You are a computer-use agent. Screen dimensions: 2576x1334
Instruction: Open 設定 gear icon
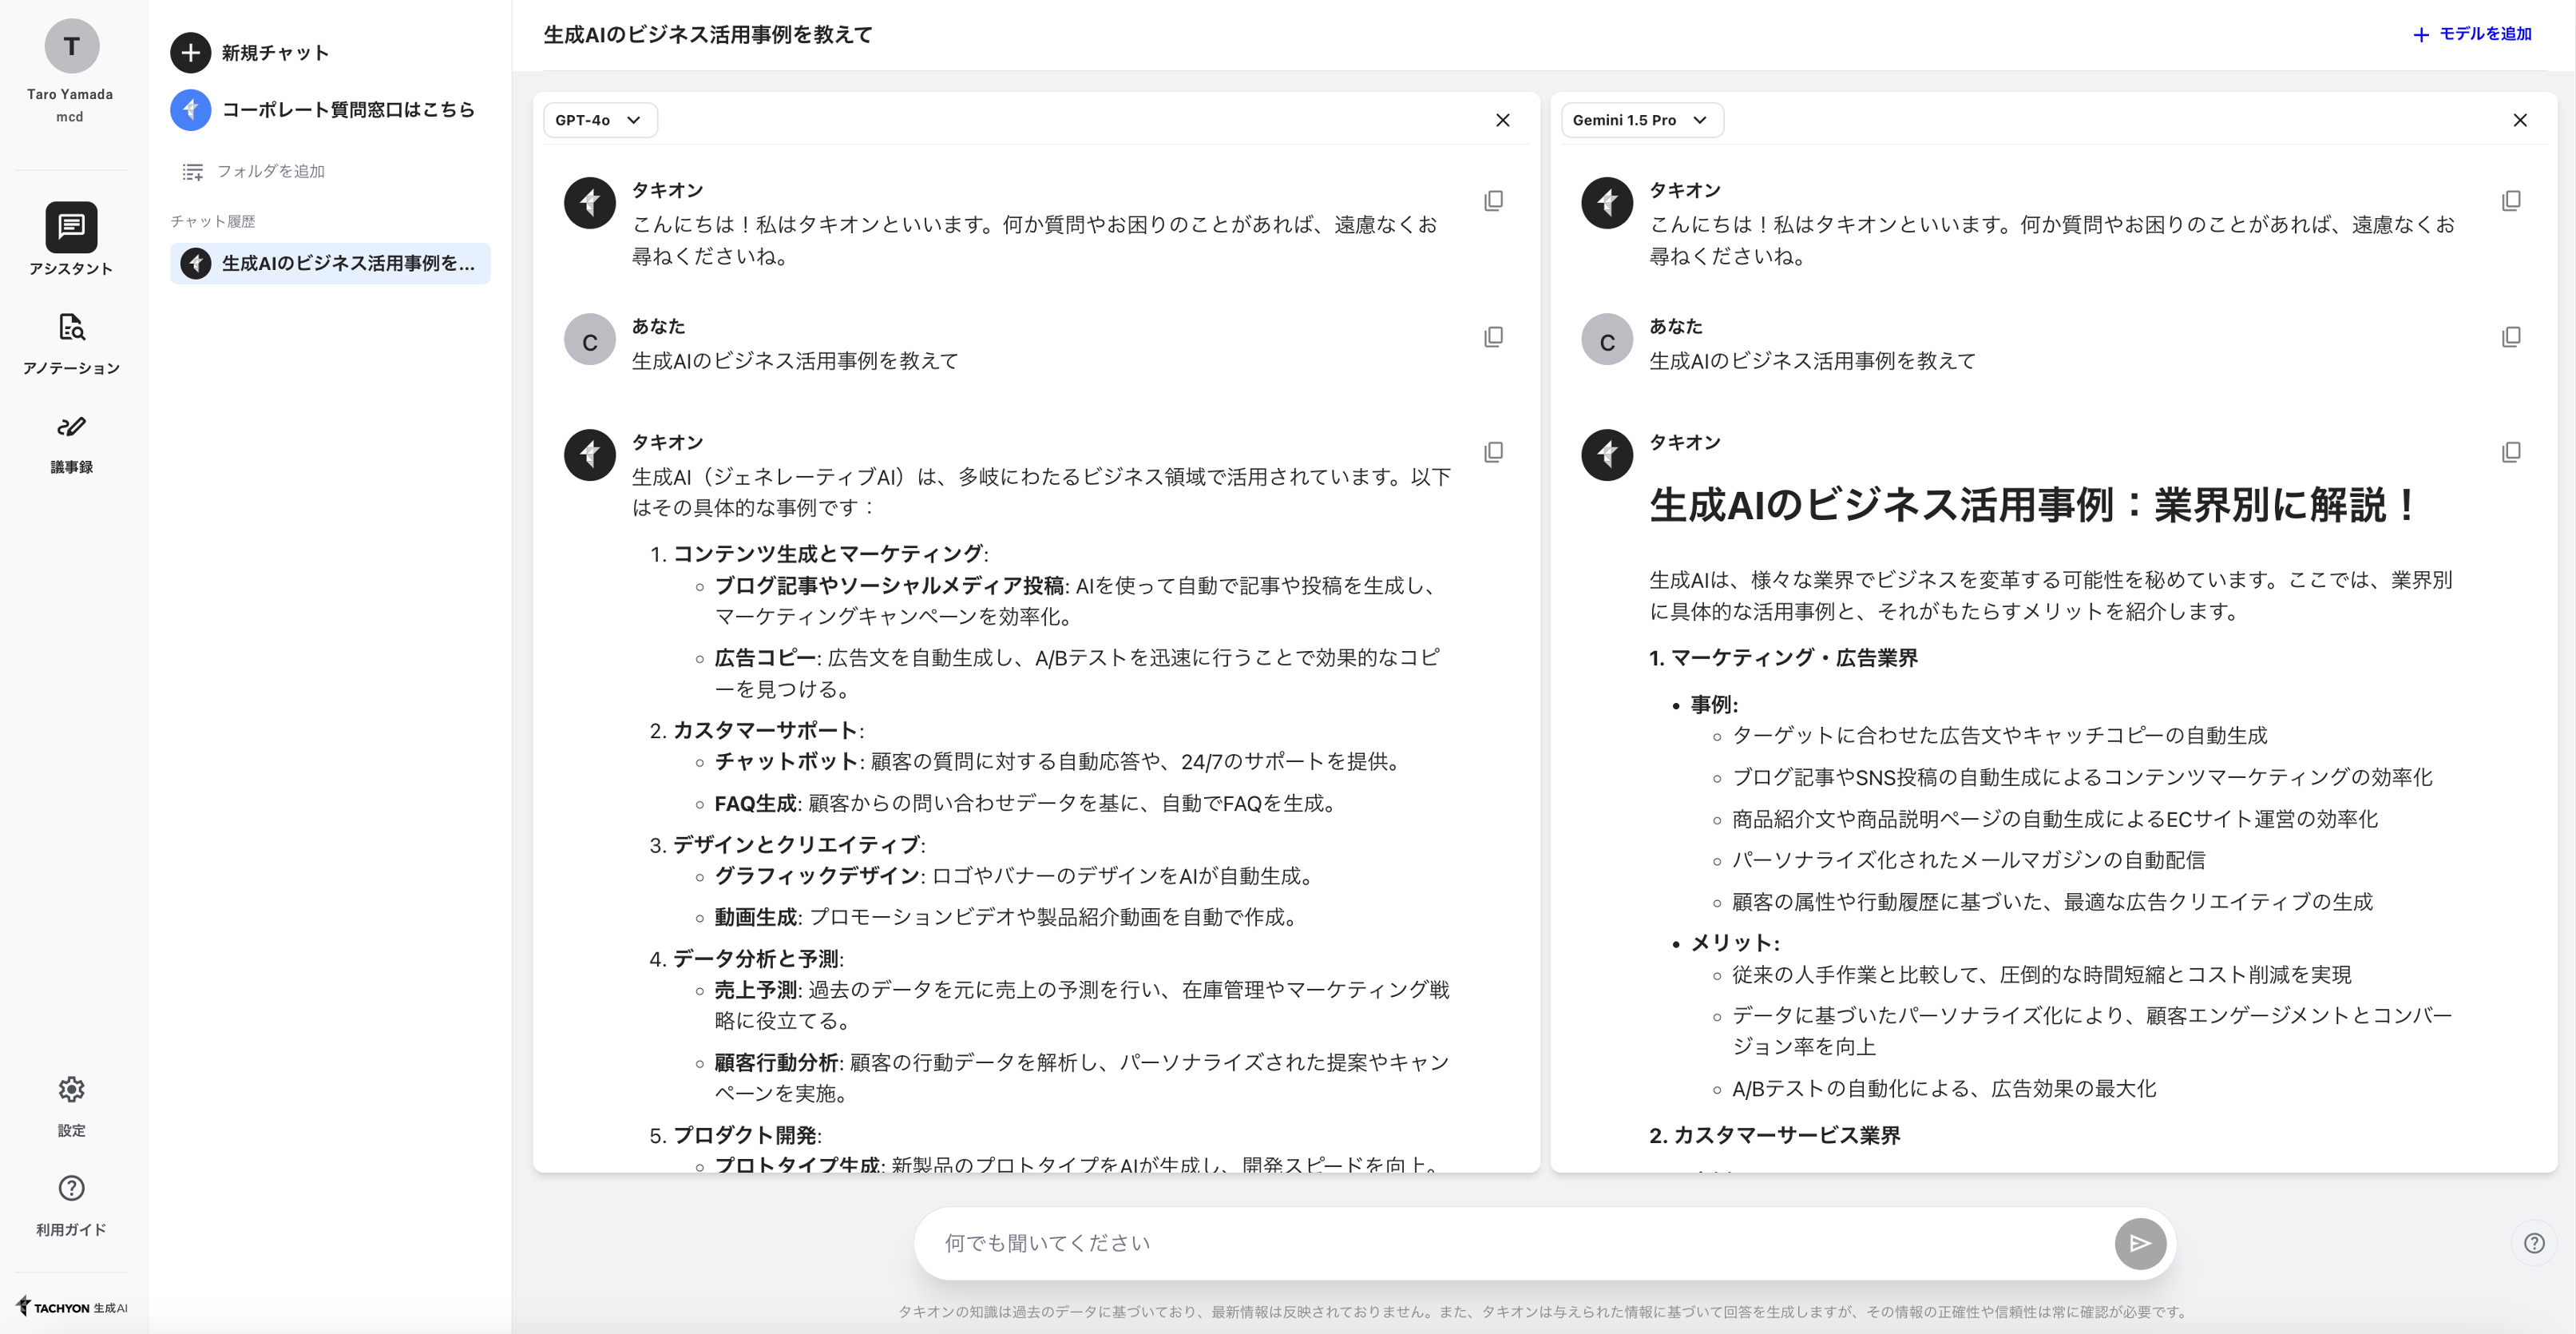pos(71,1089)
